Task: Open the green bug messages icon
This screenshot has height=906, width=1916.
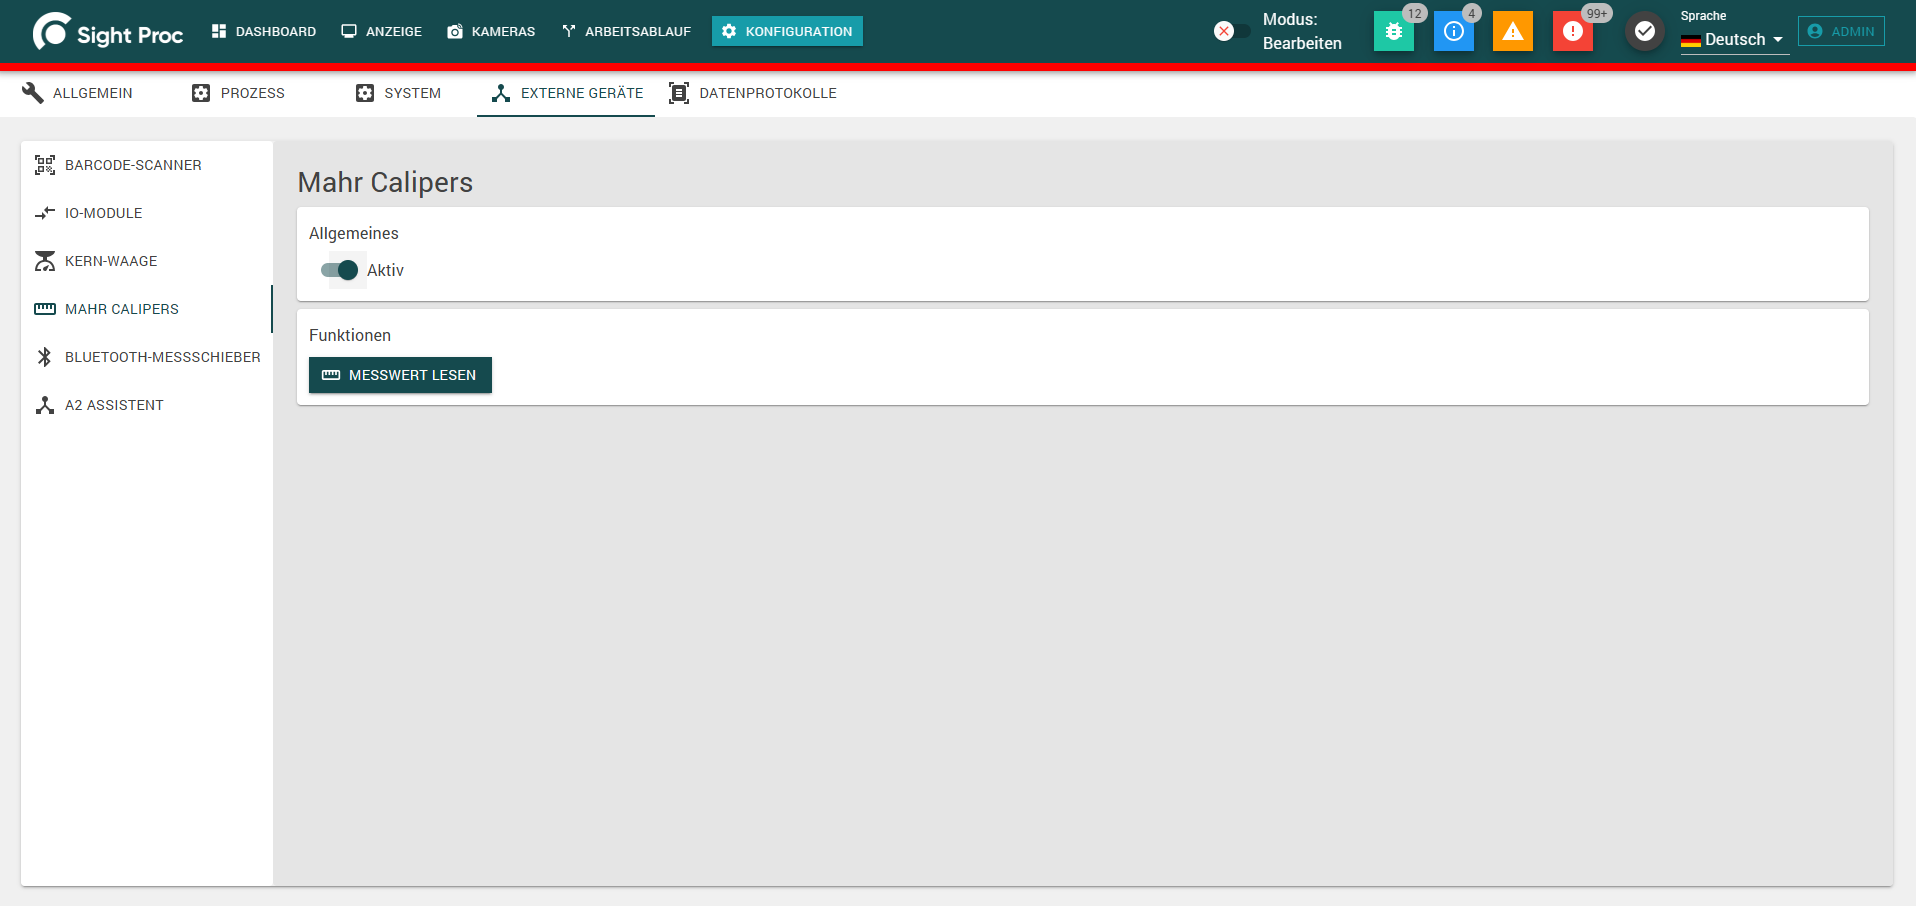Action: coord(1393,31)
